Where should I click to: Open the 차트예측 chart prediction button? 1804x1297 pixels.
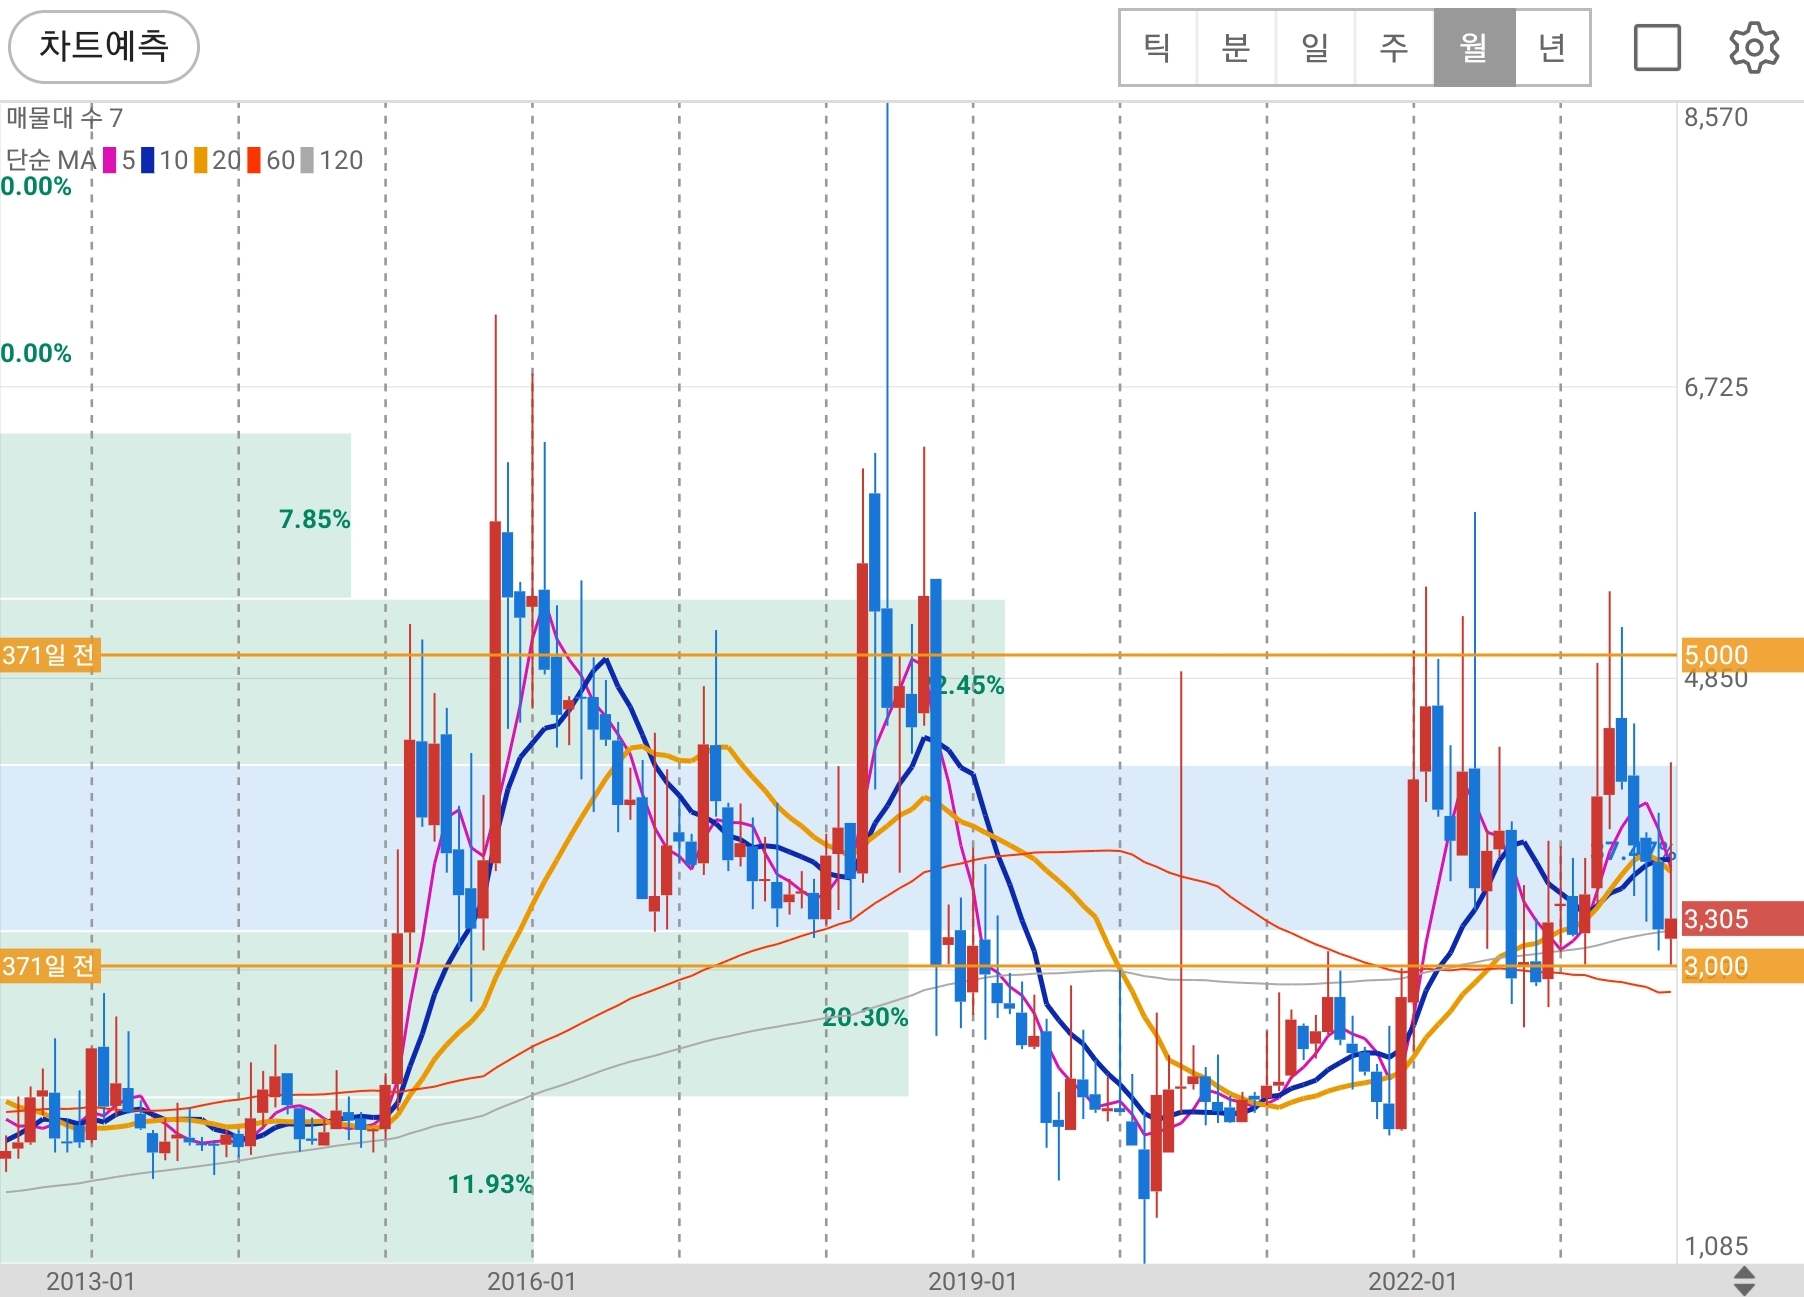point(104,47)
